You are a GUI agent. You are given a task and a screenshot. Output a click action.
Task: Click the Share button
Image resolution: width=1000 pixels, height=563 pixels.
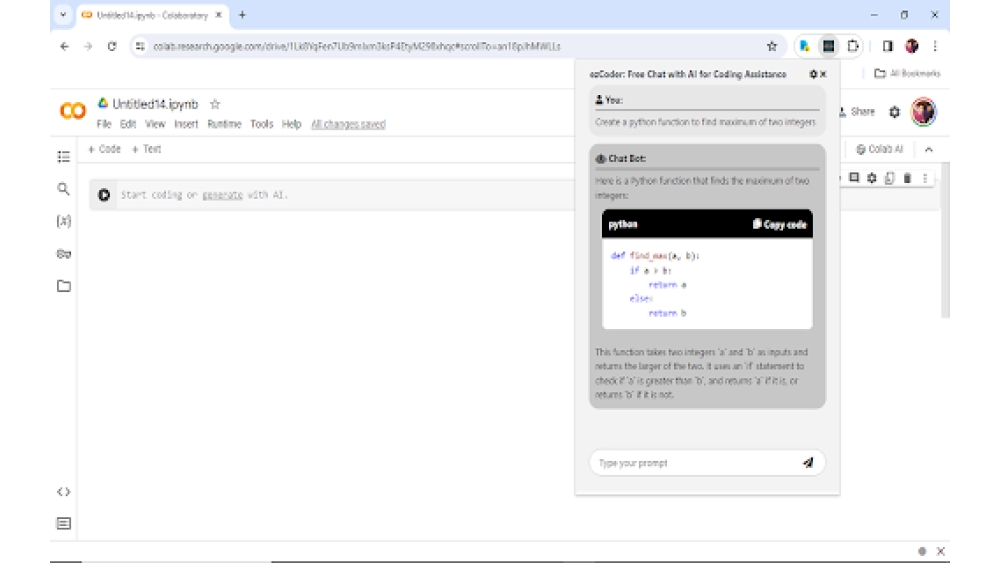tap(857, 112)
